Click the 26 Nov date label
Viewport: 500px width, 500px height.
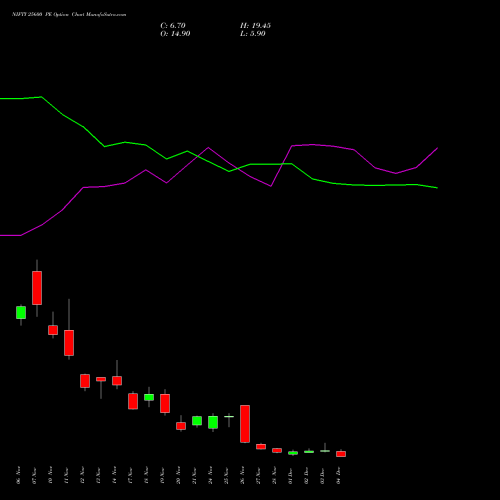click(x=242, y=475)
